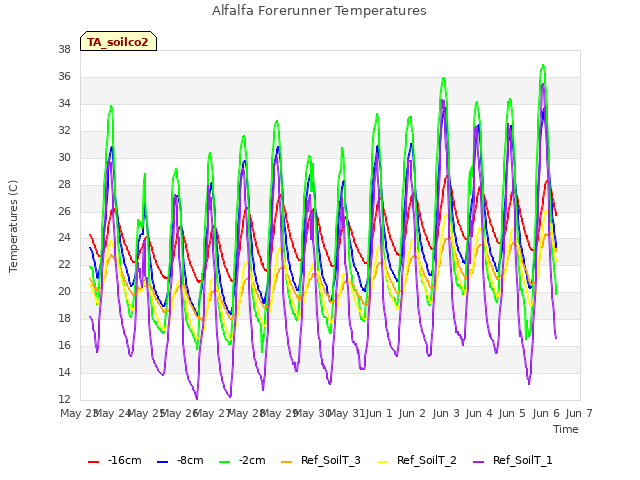Toggle the Ref_SoilT_3 legend entry
Viewport: 640px width, 480px height.
pos(321,460)
